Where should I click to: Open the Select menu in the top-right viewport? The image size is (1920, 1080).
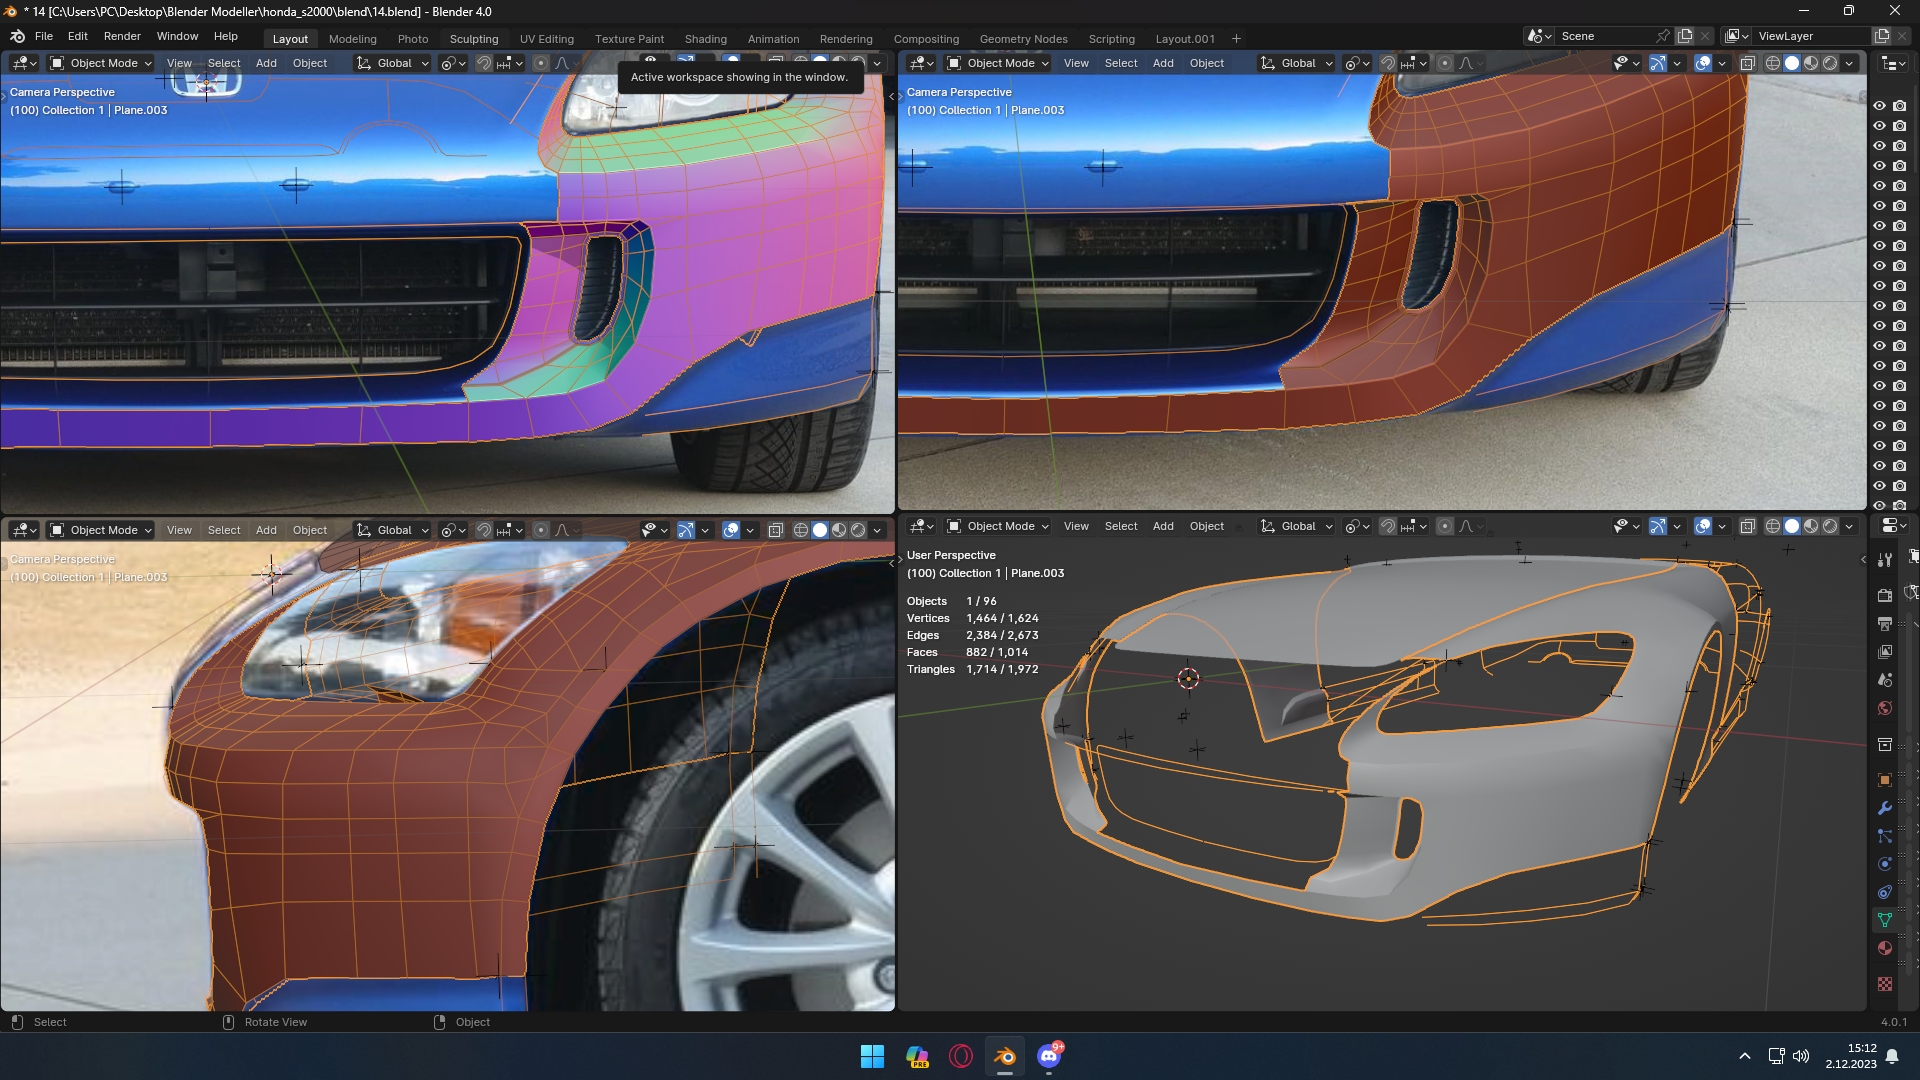point(1120,63)
